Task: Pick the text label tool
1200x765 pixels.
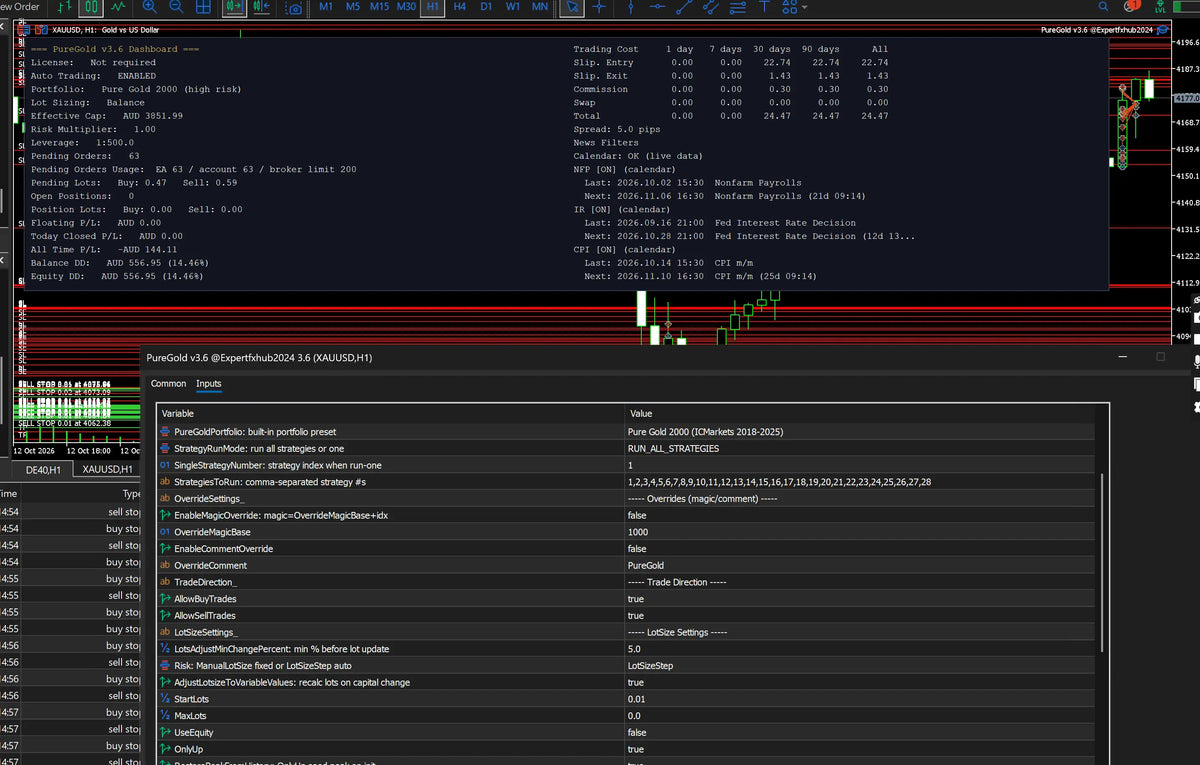Action: tap(765, 7)
